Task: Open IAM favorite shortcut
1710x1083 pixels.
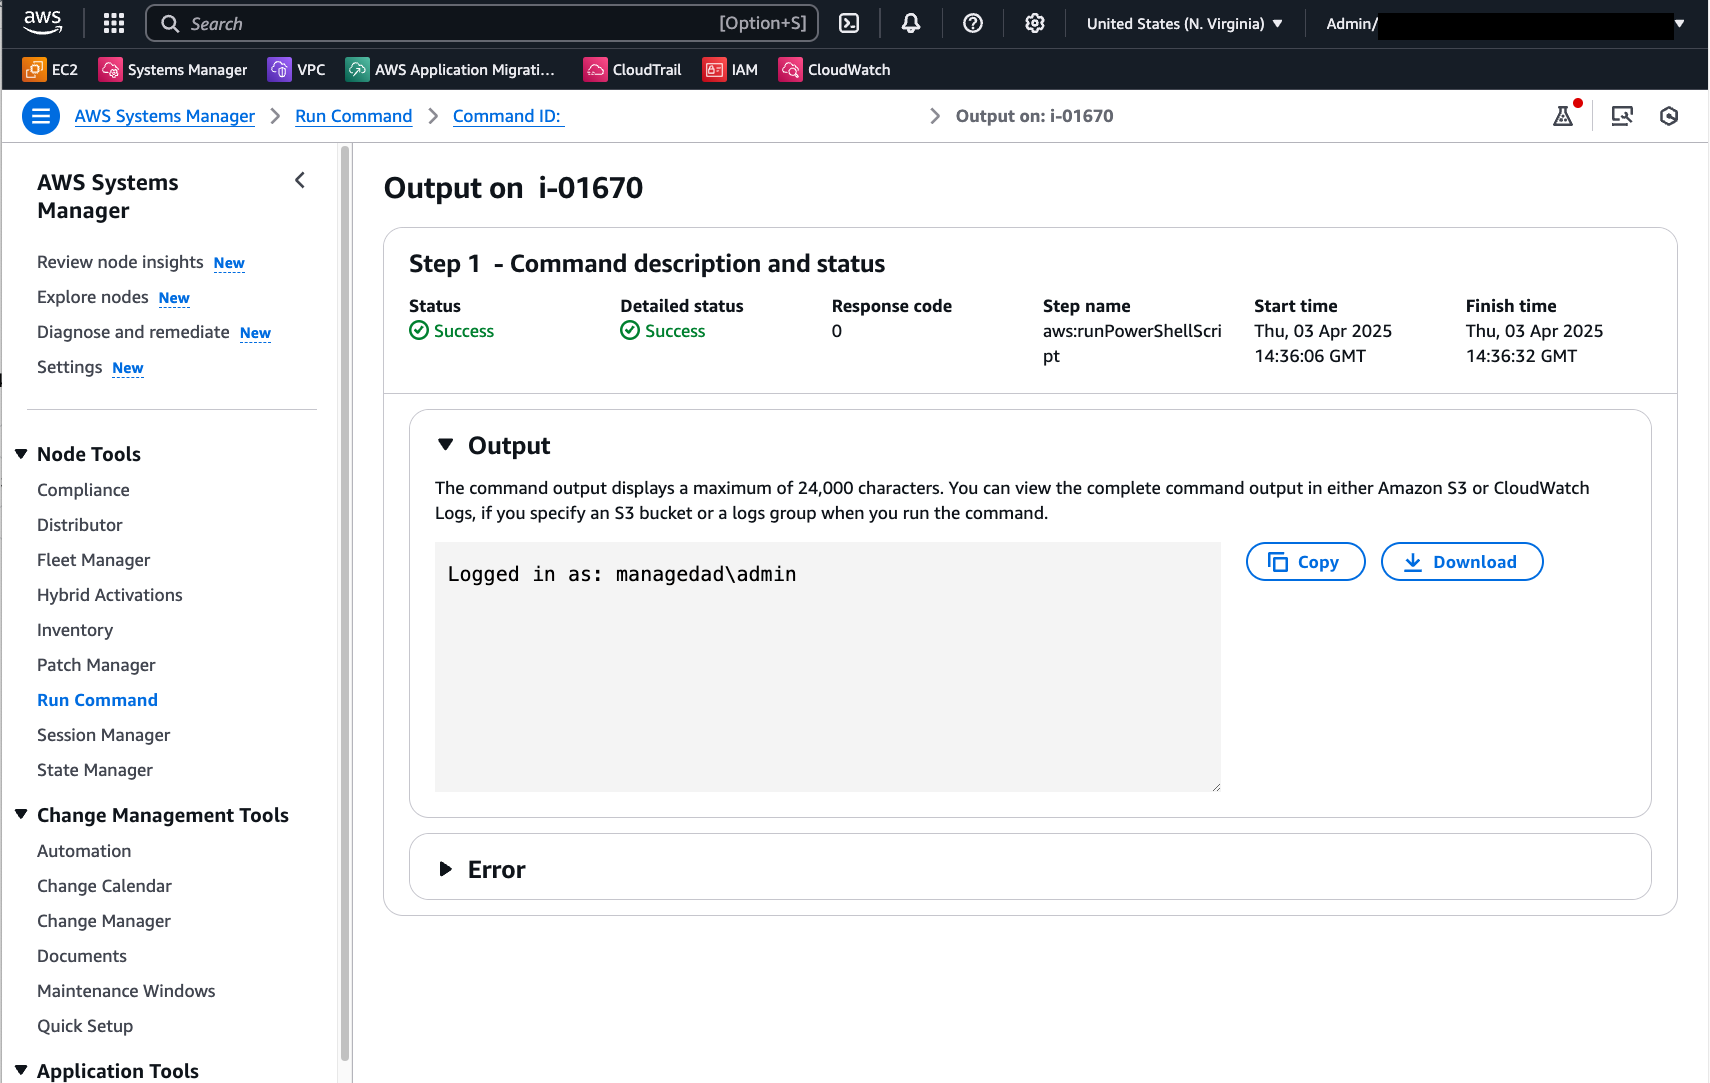Action: click(x=730, y=69)
